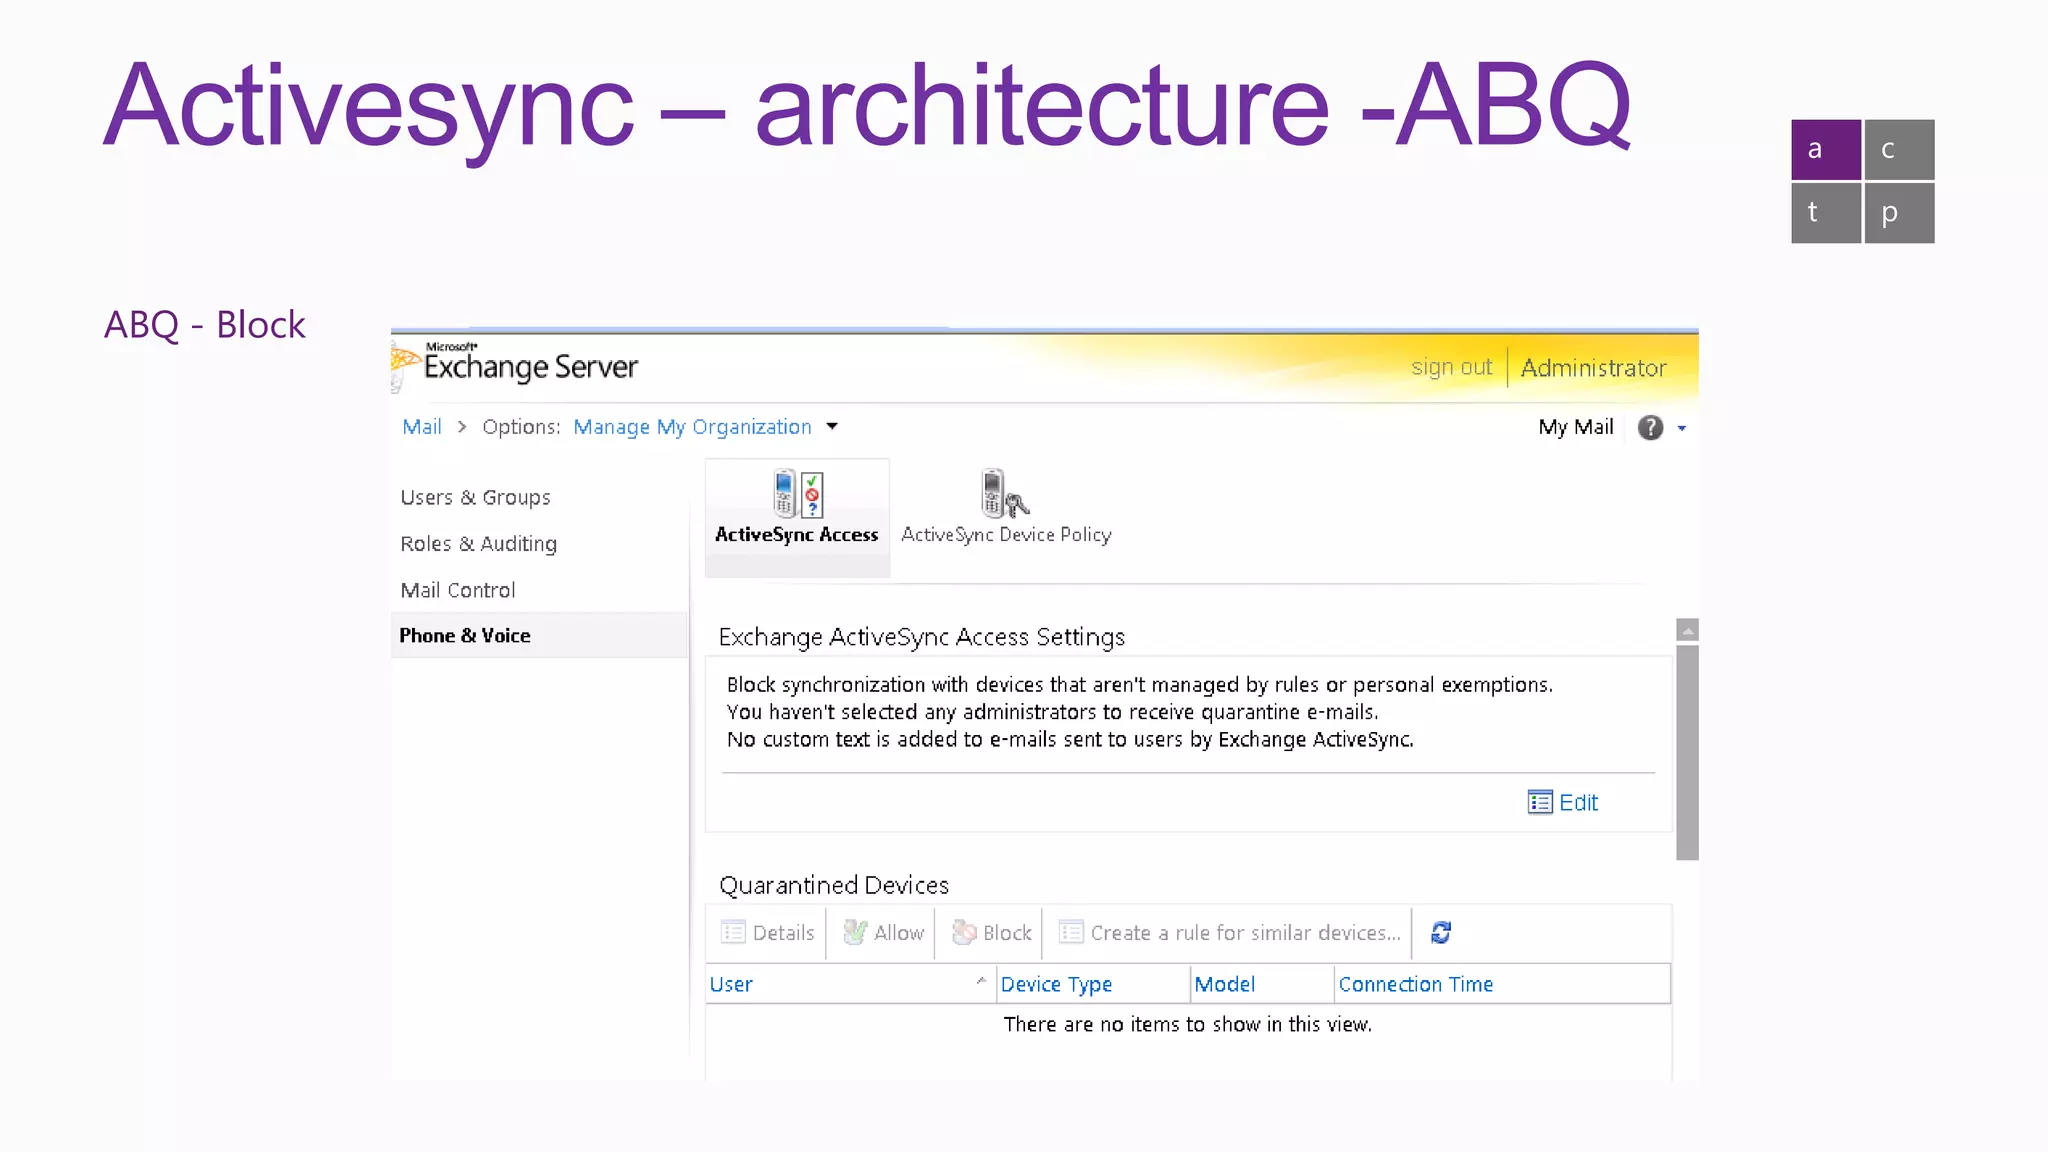Click the grey 'p' tile in the logo
The image size is (2048, 1152).
[1899, 213]
